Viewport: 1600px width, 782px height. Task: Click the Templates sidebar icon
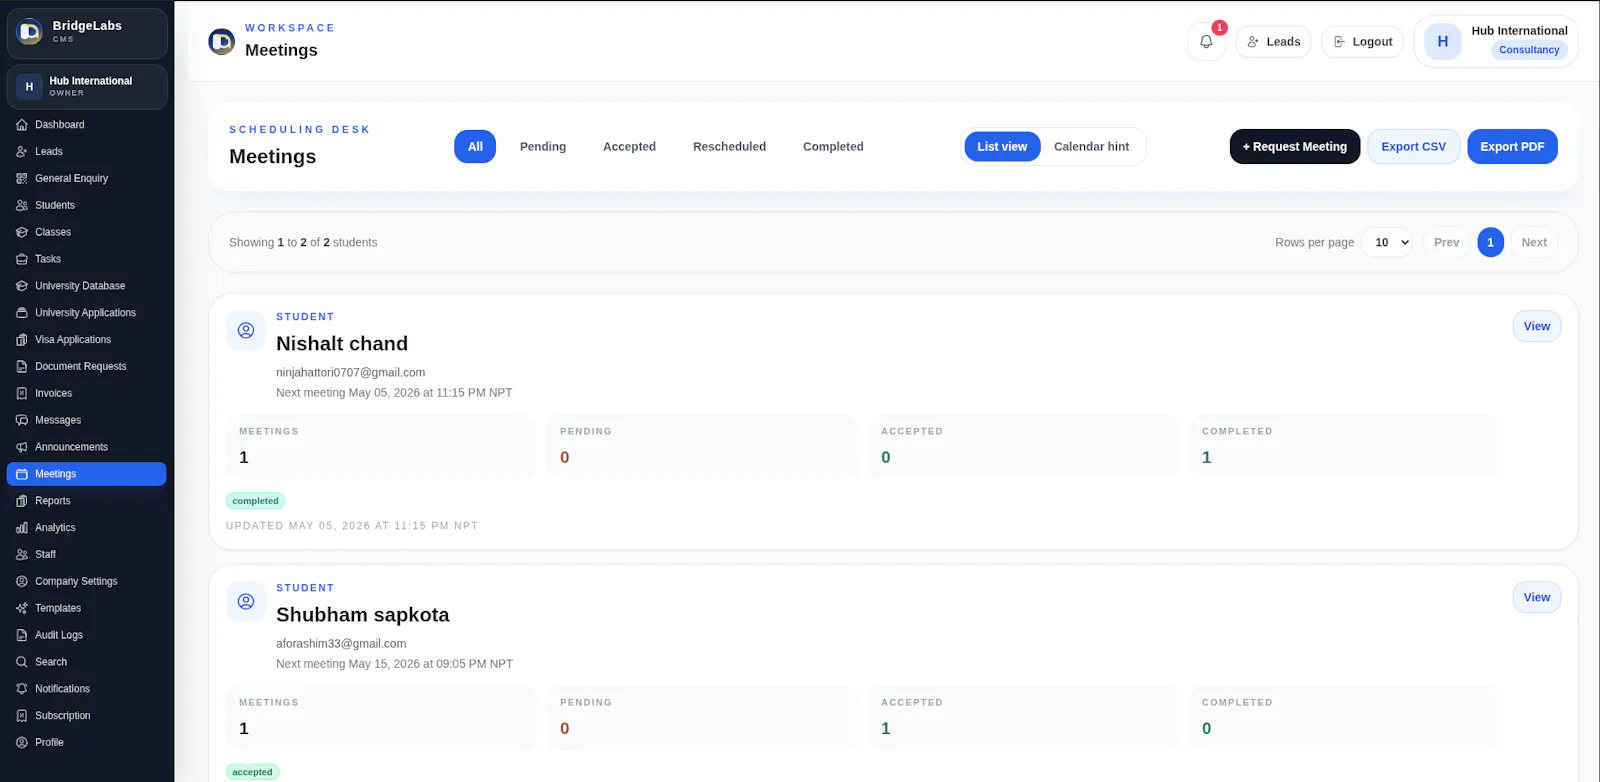[x=22, y=608]
